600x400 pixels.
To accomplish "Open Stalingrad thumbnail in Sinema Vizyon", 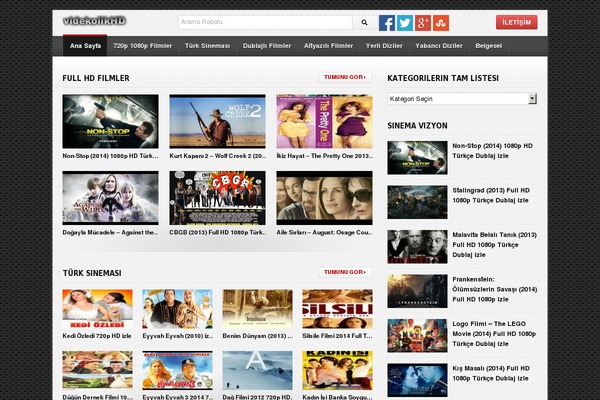I will [x=417, y=202].
